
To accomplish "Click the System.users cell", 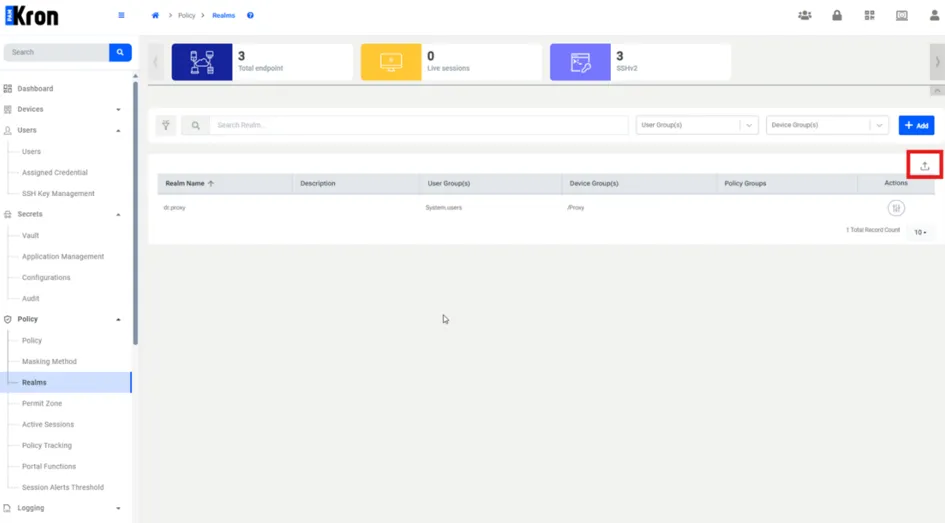I will 444,208.
